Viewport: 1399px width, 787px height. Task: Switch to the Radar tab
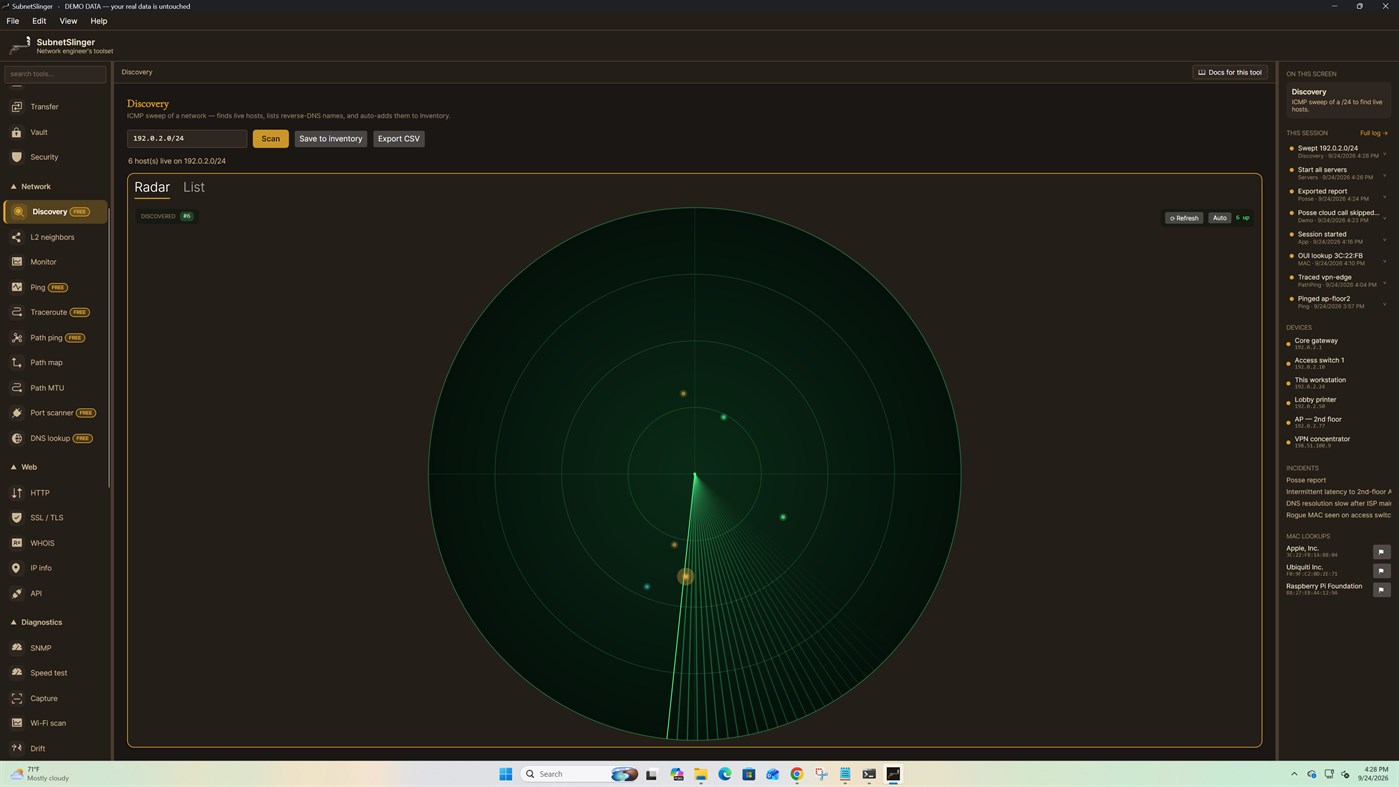pyautogui.click(x=152, y=187)
